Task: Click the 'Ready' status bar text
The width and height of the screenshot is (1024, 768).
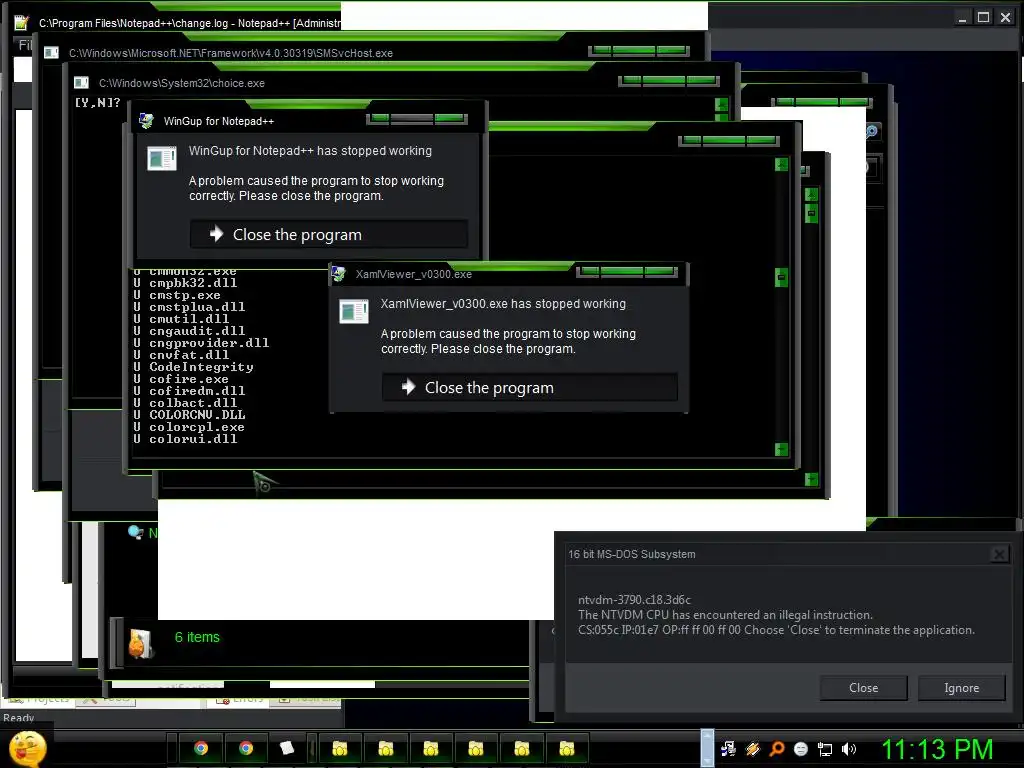Action: [18, 718]
